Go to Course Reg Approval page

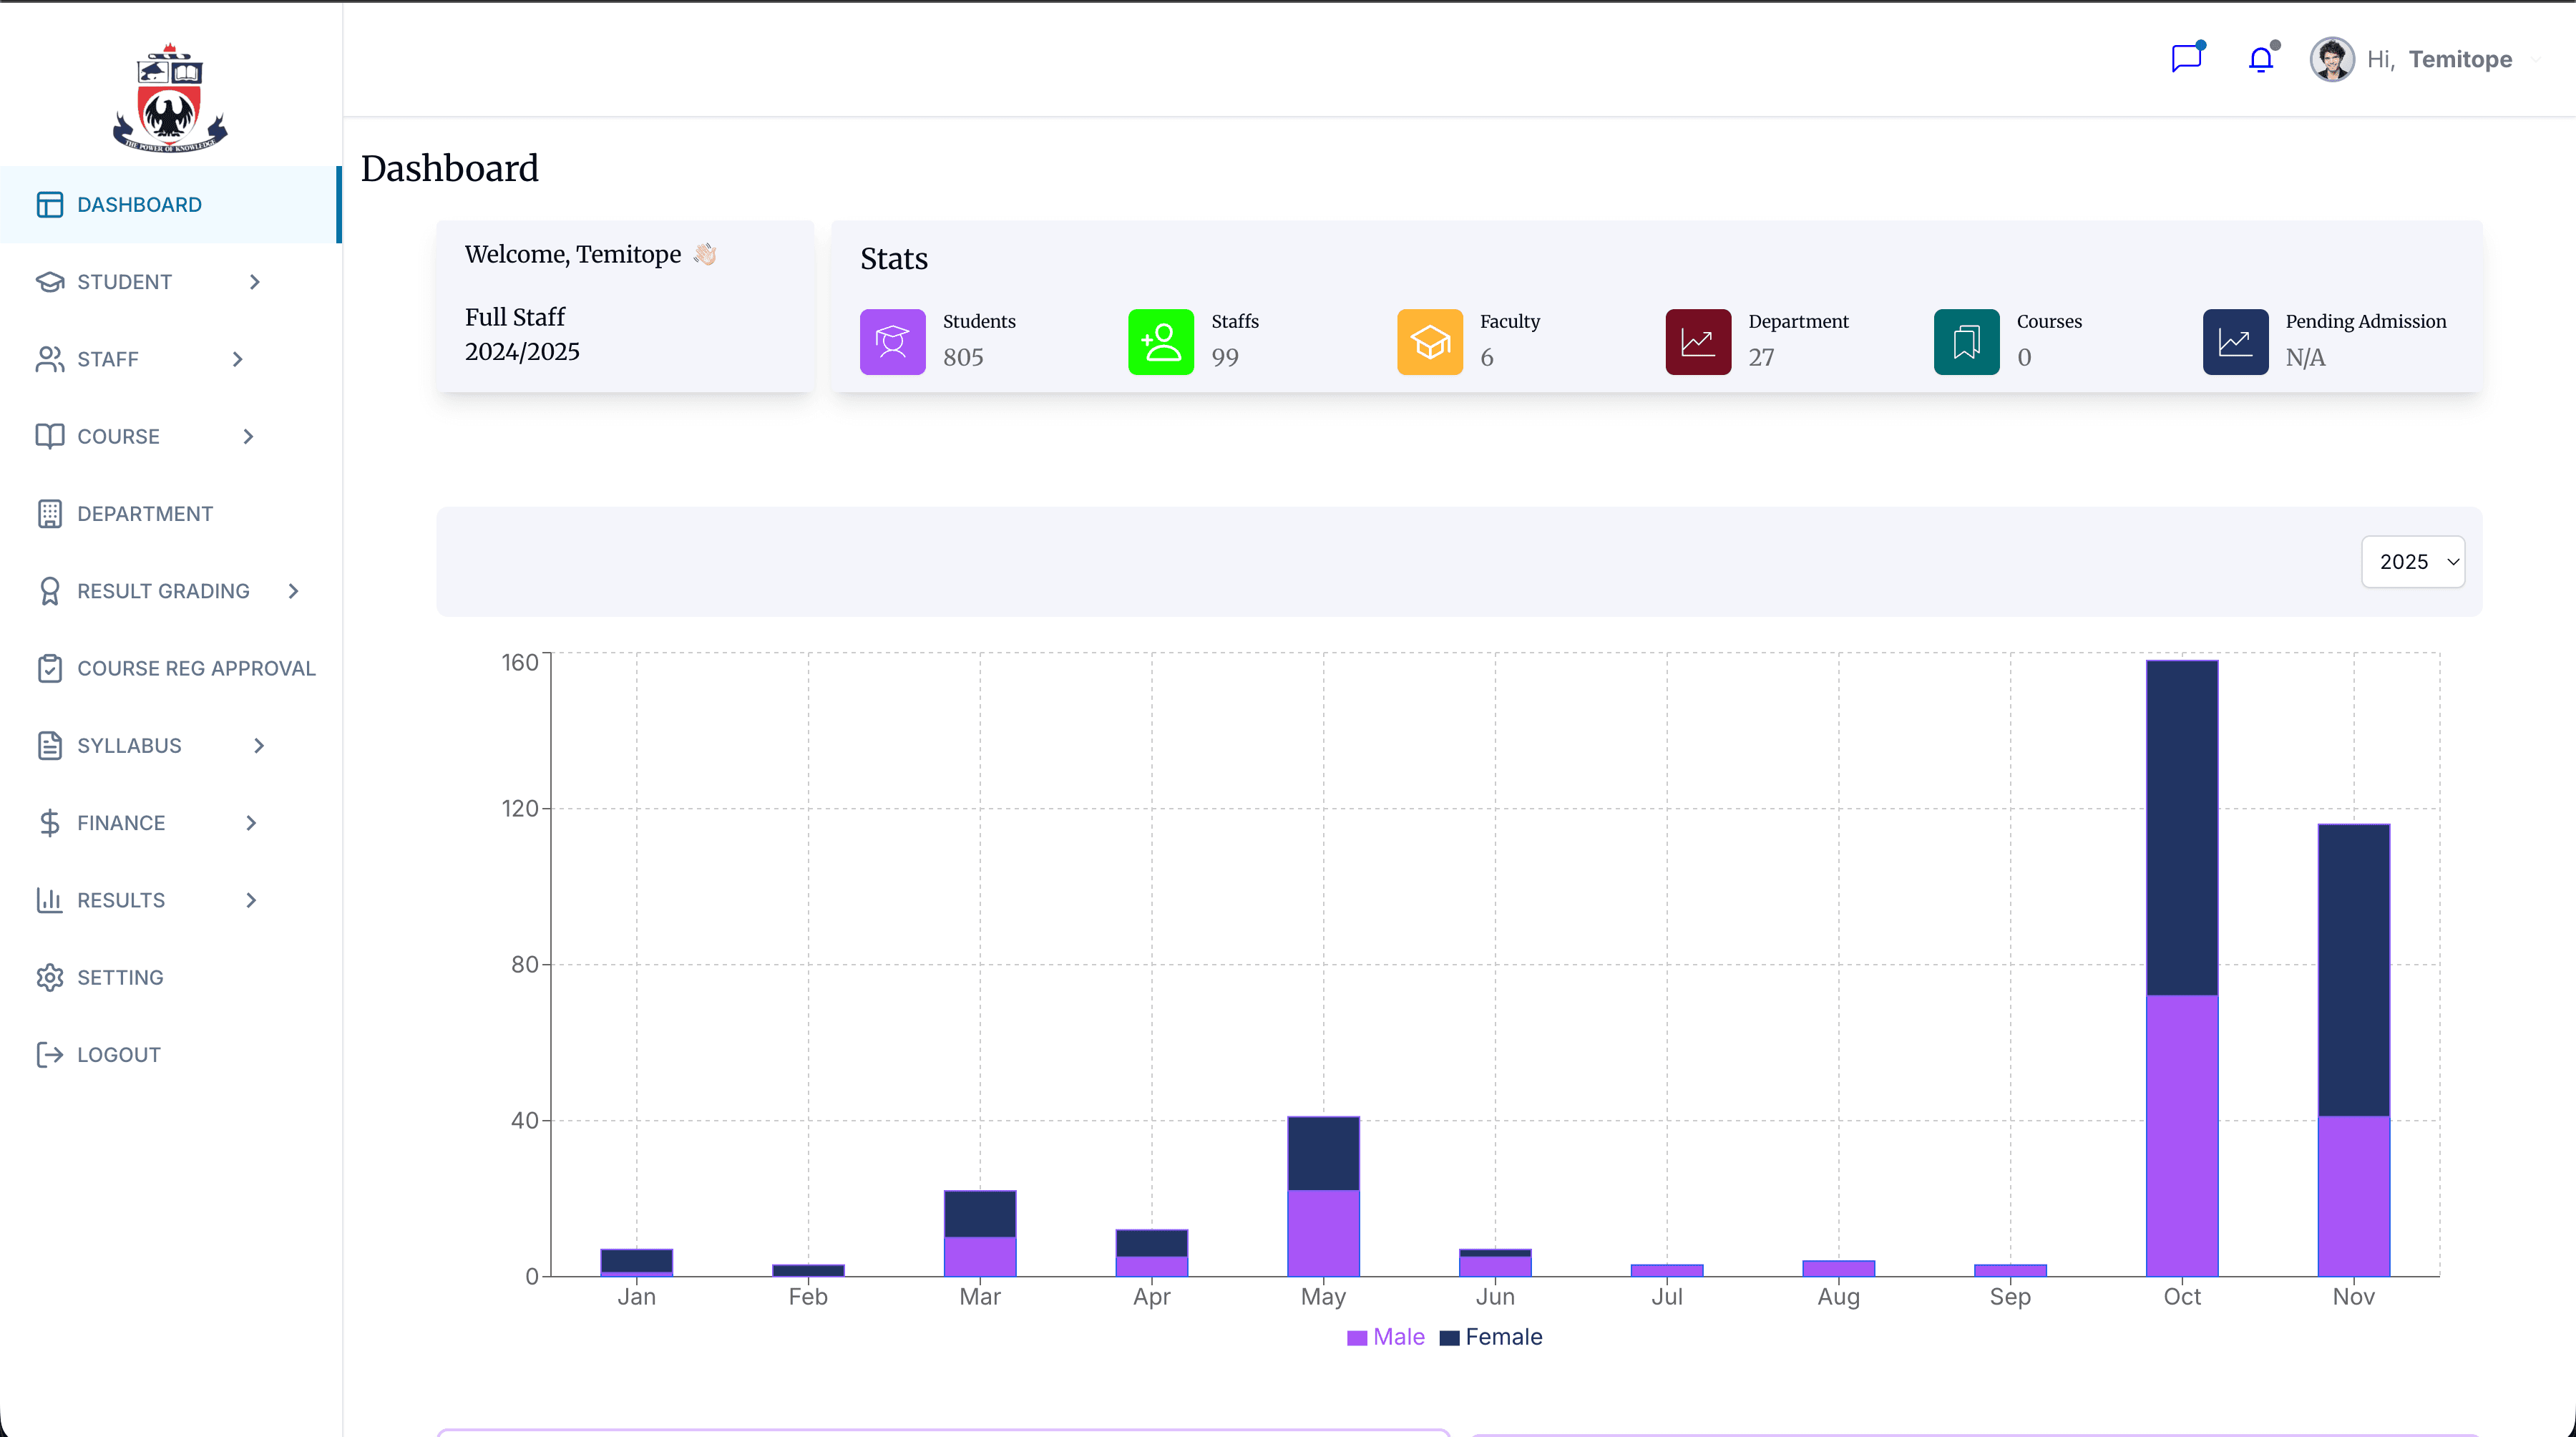tap(195, 668)
